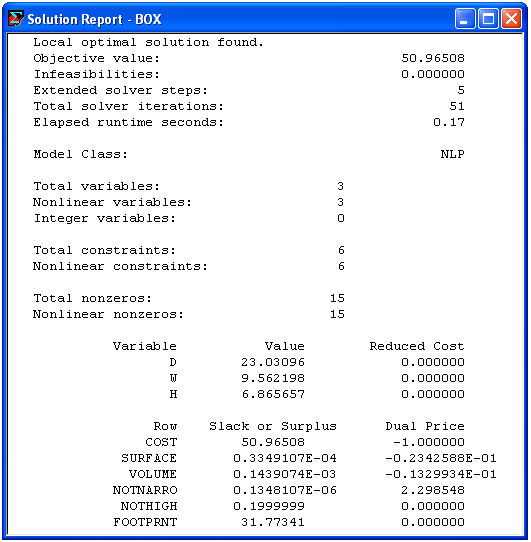This screenshot has width=531, height=542.
Task: Click the Dual Price column header
Action: 425,426
